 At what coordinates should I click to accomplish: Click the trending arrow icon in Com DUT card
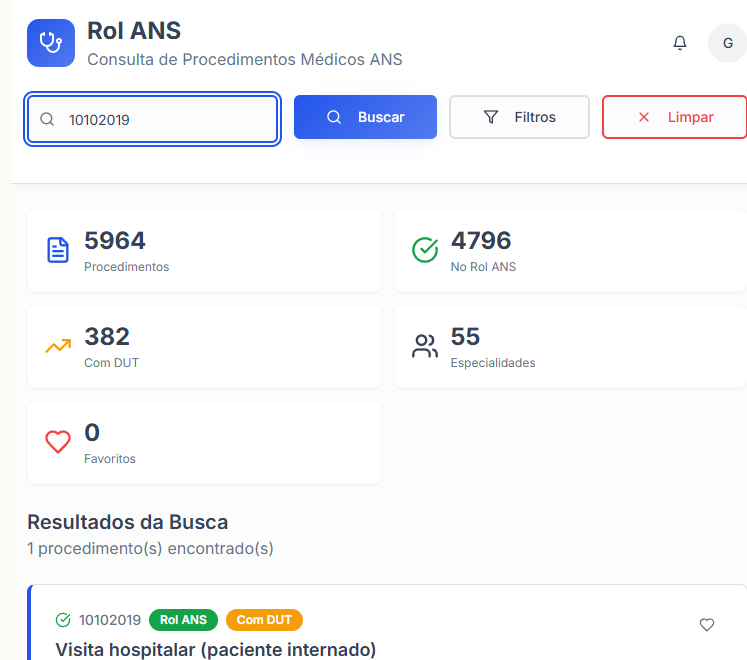point(59,346)
